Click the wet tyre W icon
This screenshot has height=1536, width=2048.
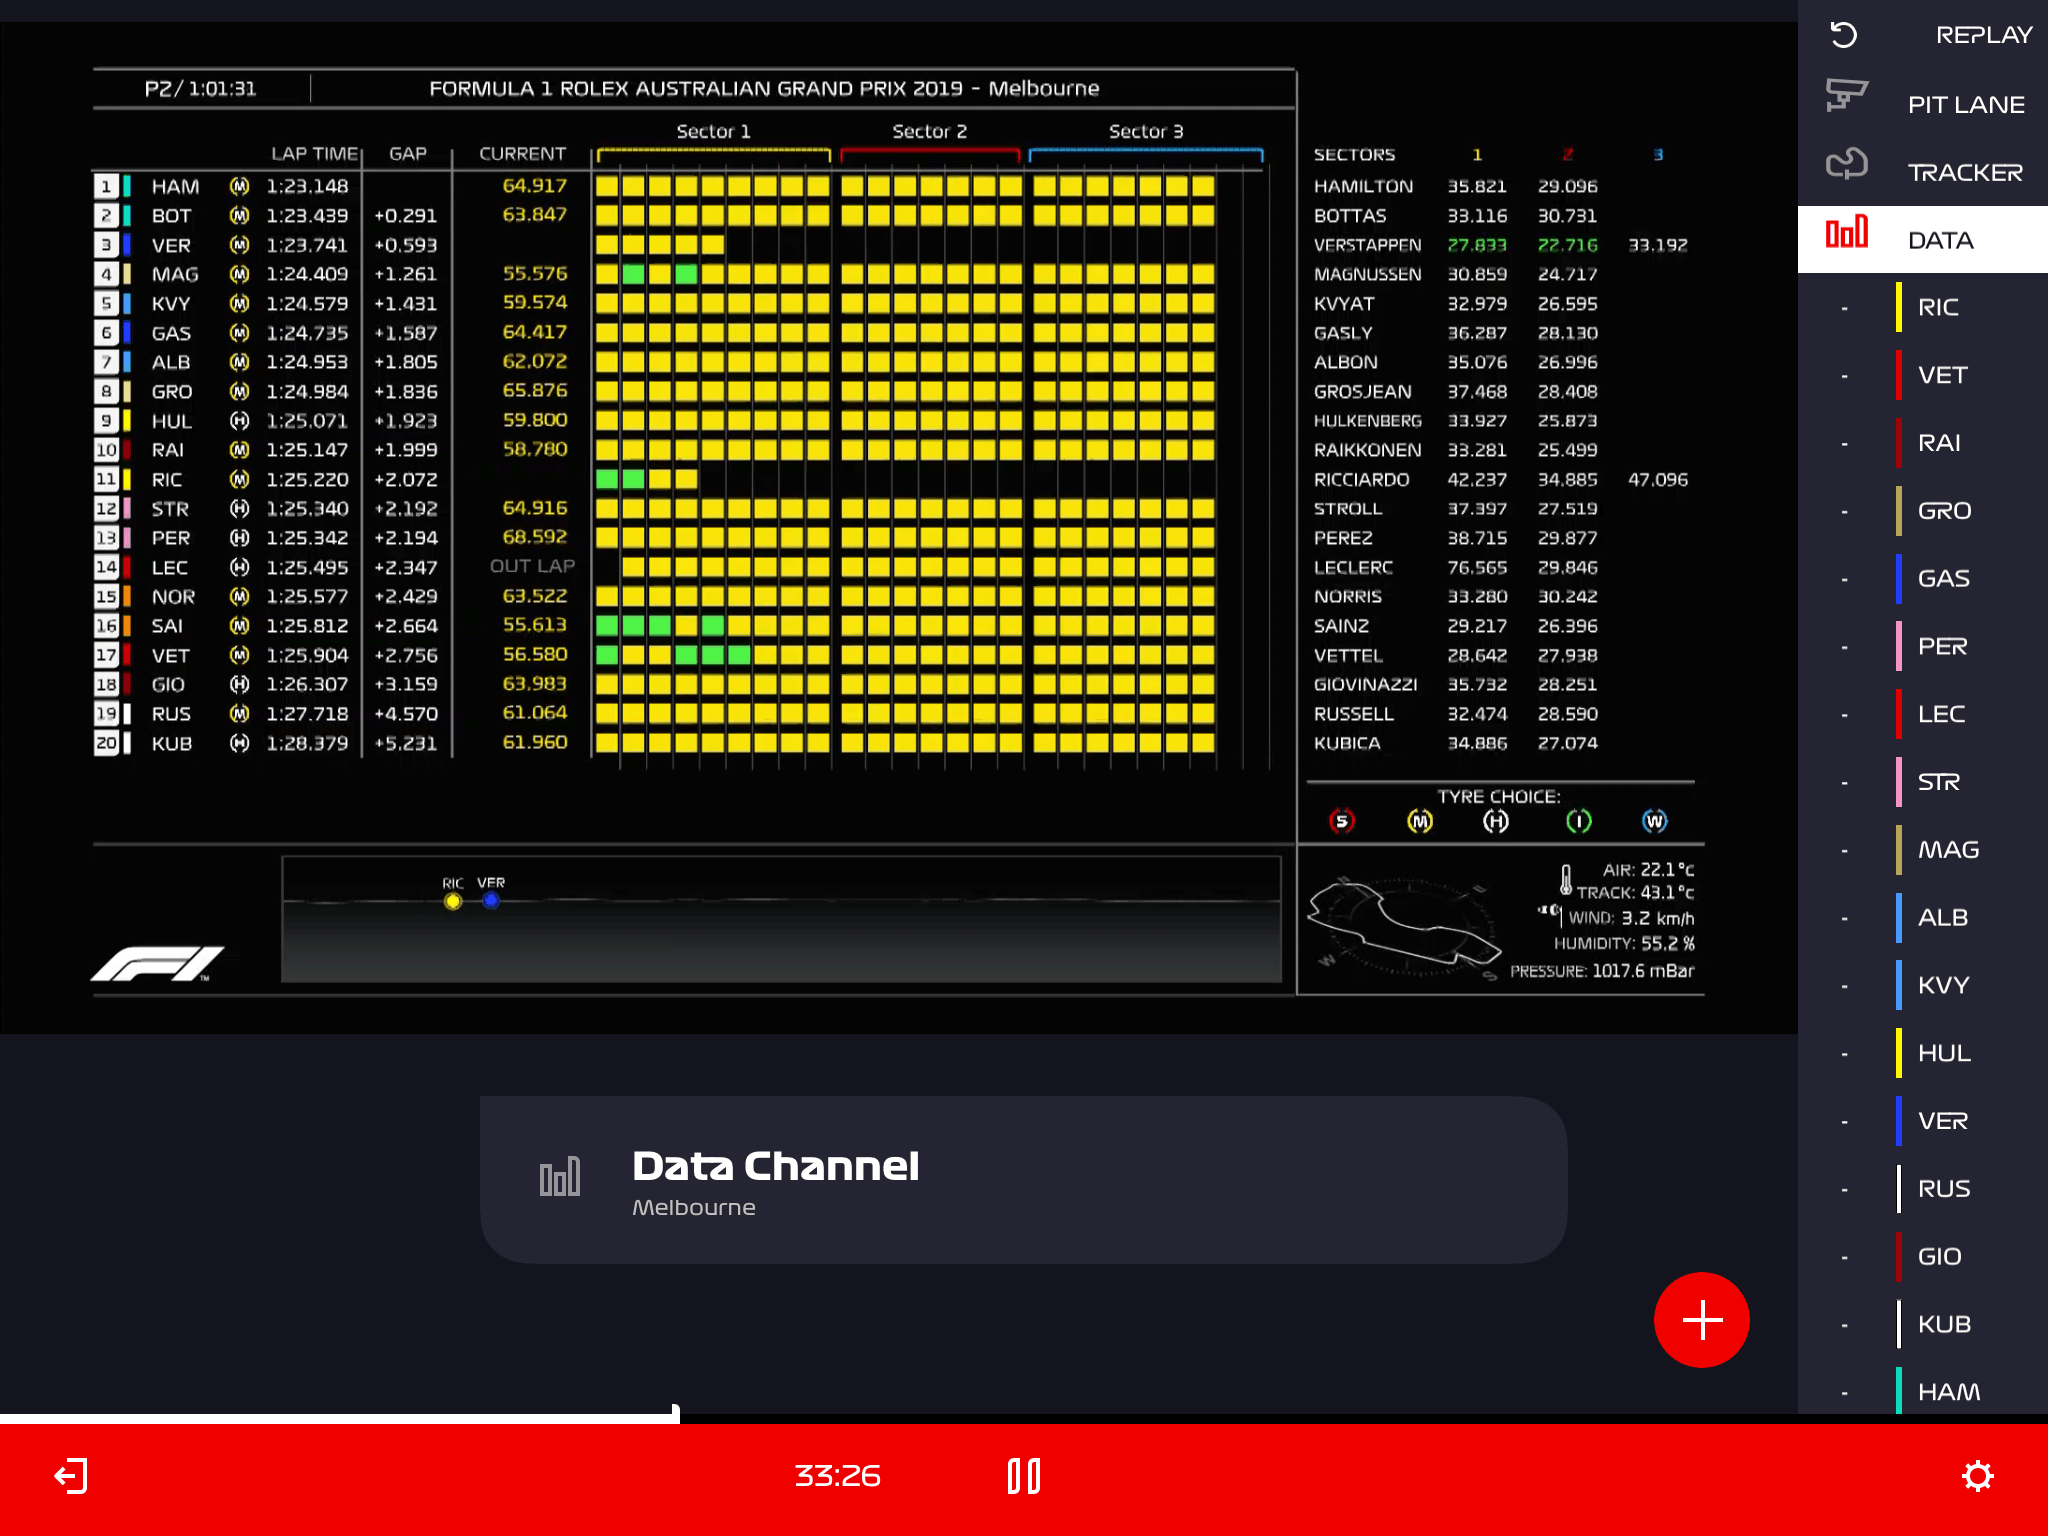click(x=1655, y=822)
